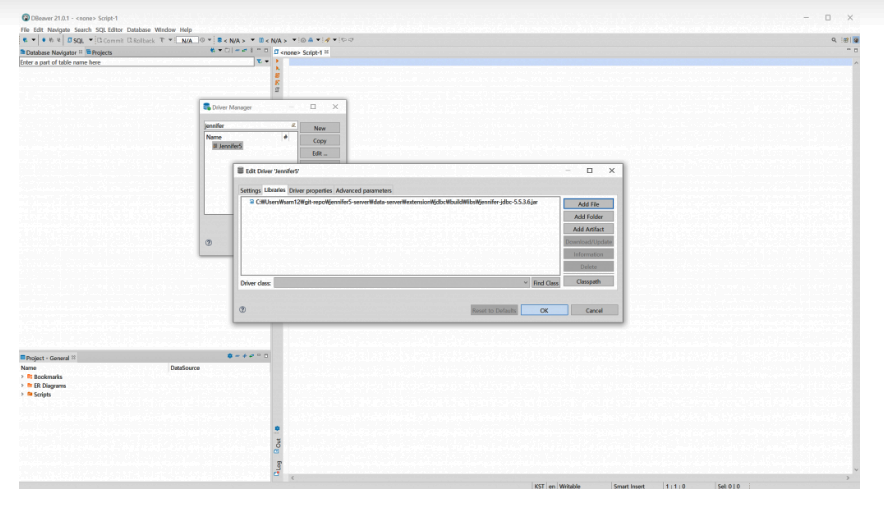Open the Out side panel icon
The width and height of the screenshot is (884, 521).
[277, 442]
